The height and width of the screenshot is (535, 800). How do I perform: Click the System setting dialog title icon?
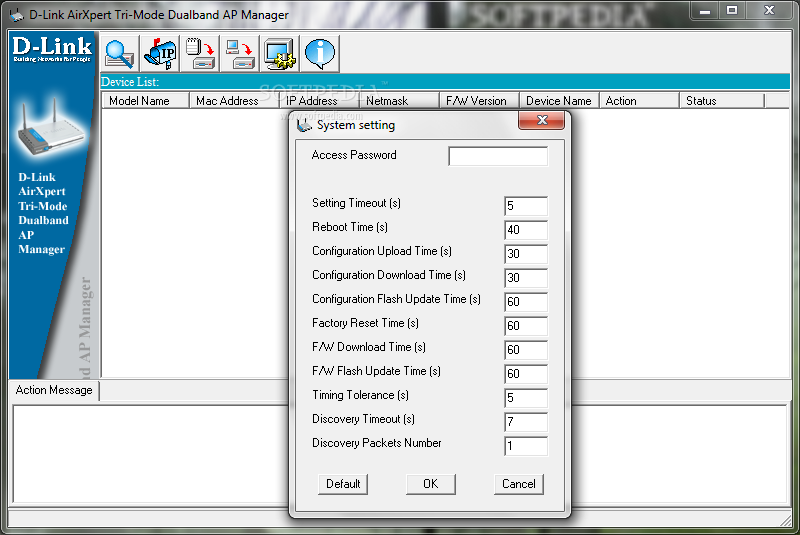pos(304,125)
